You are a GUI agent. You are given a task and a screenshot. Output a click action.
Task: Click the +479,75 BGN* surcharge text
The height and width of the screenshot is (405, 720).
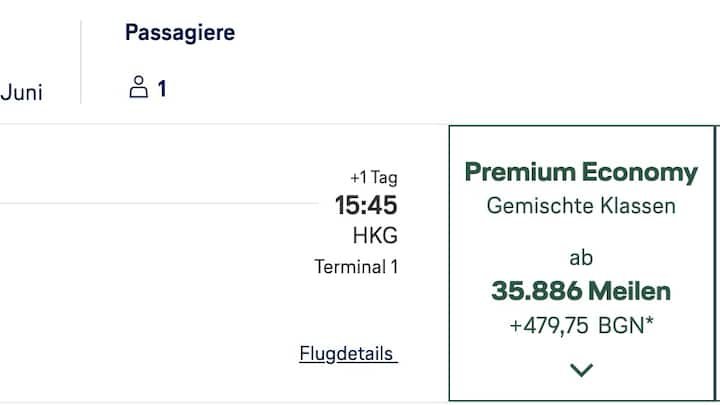click(581, 326)
